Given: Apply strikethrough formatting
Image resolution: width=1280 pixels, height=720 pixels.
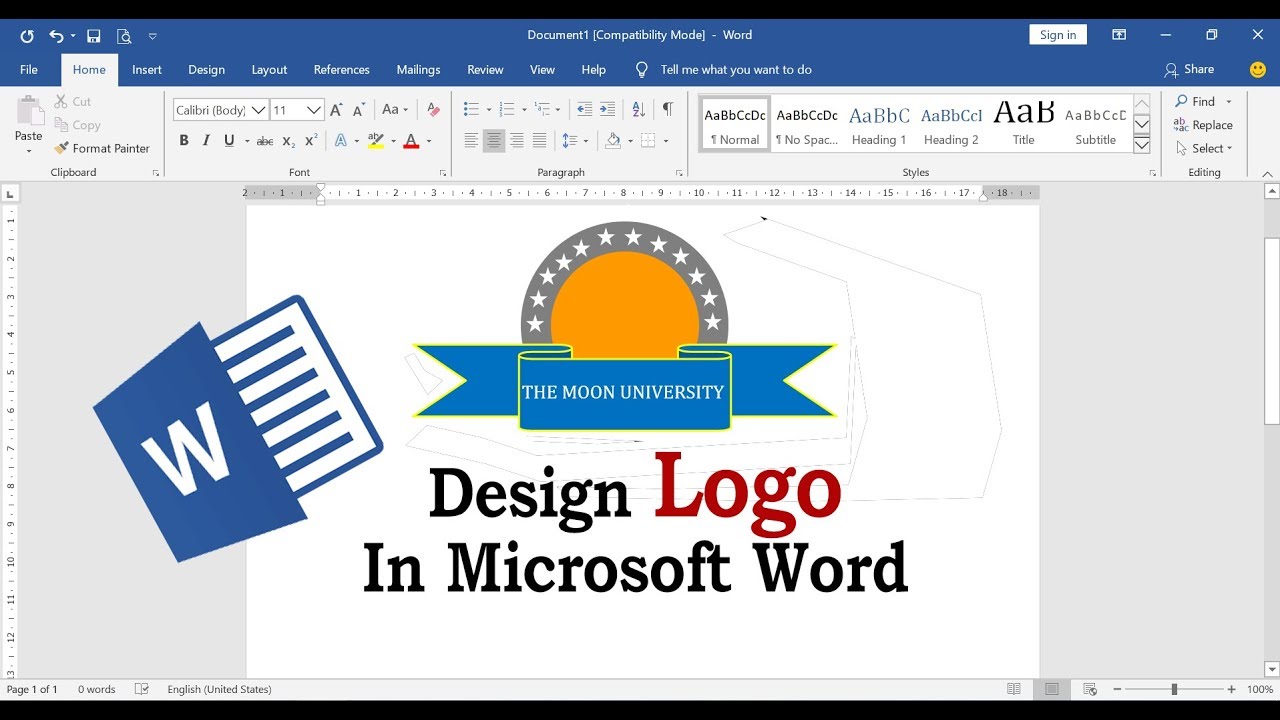Looking at the screenshot, I should click(x=265, y=141).
